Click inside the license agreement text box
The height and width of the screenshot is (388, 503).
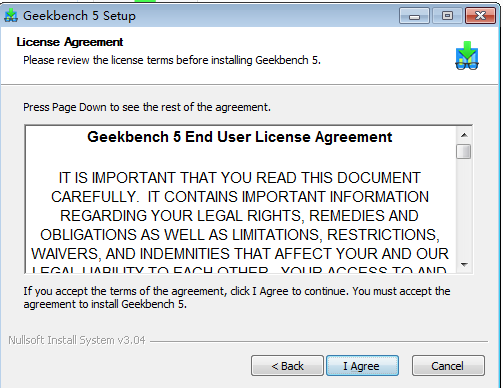tap(241, 199)
